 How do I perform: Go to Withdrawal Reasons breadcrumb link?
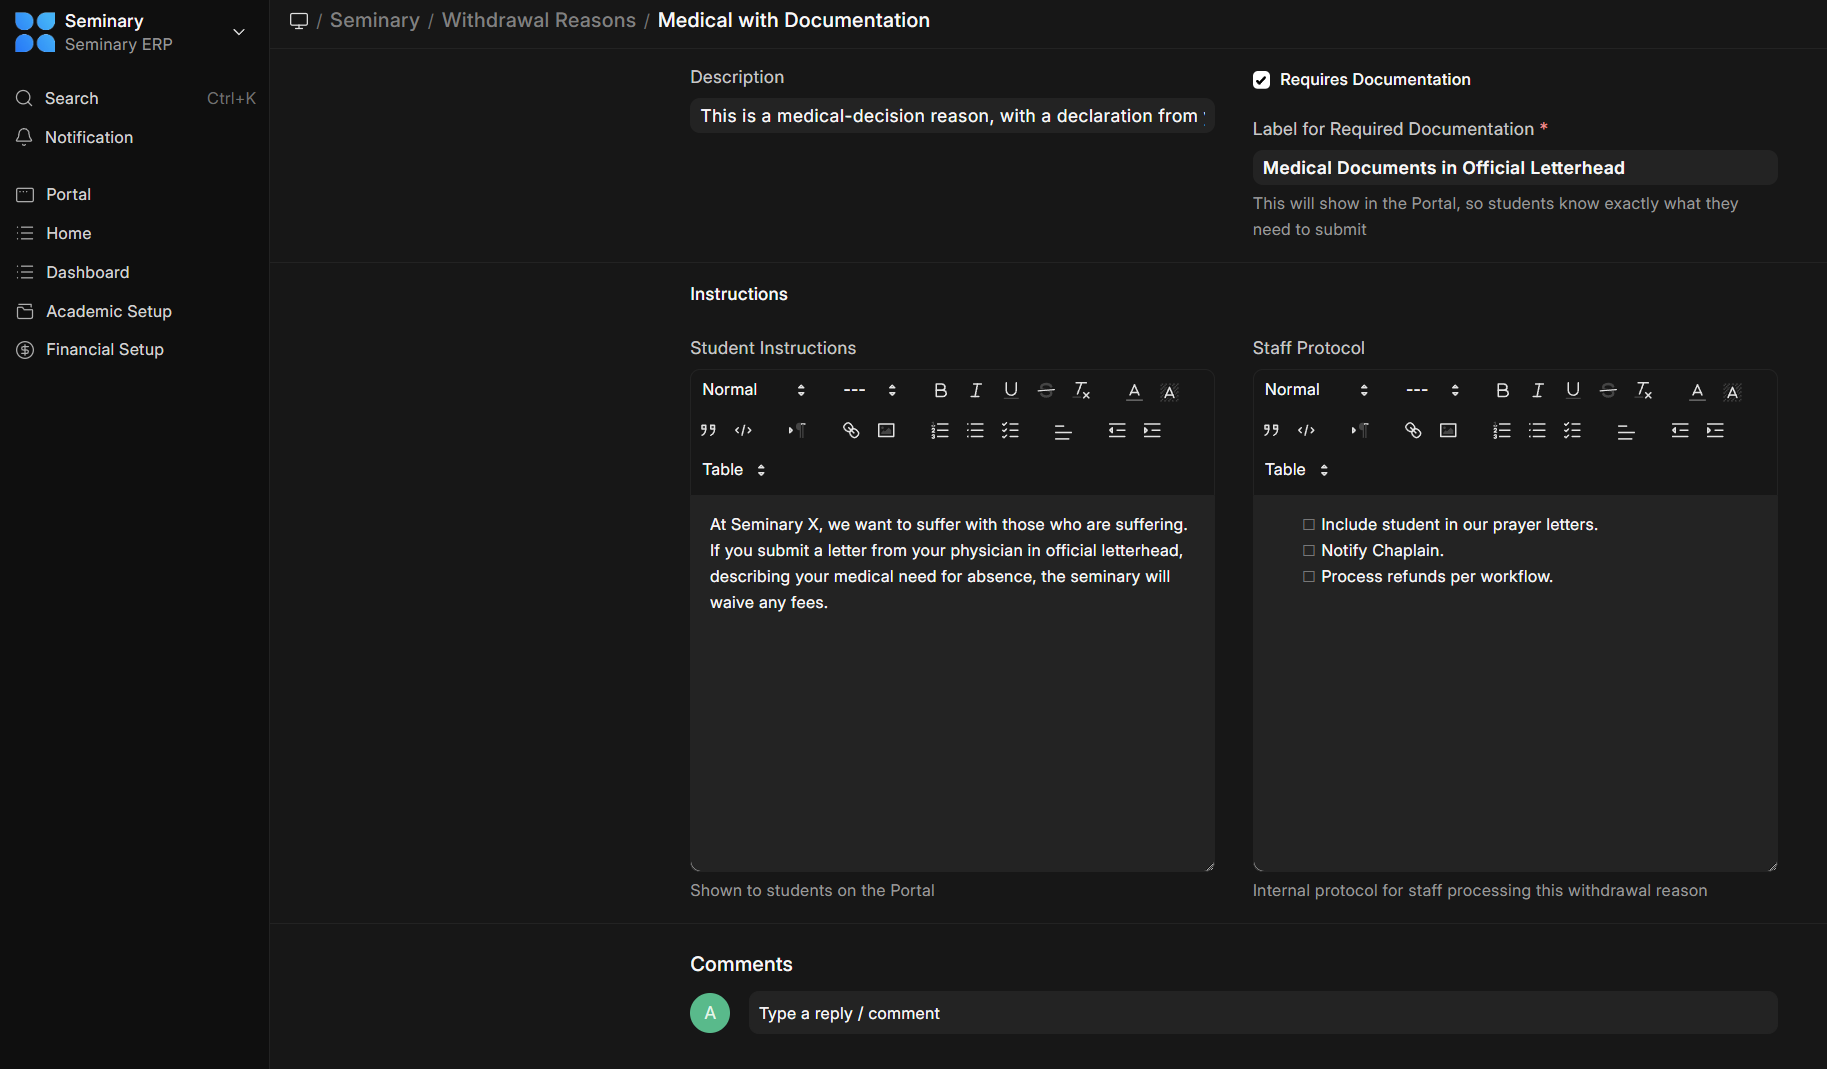click(539, 20)
